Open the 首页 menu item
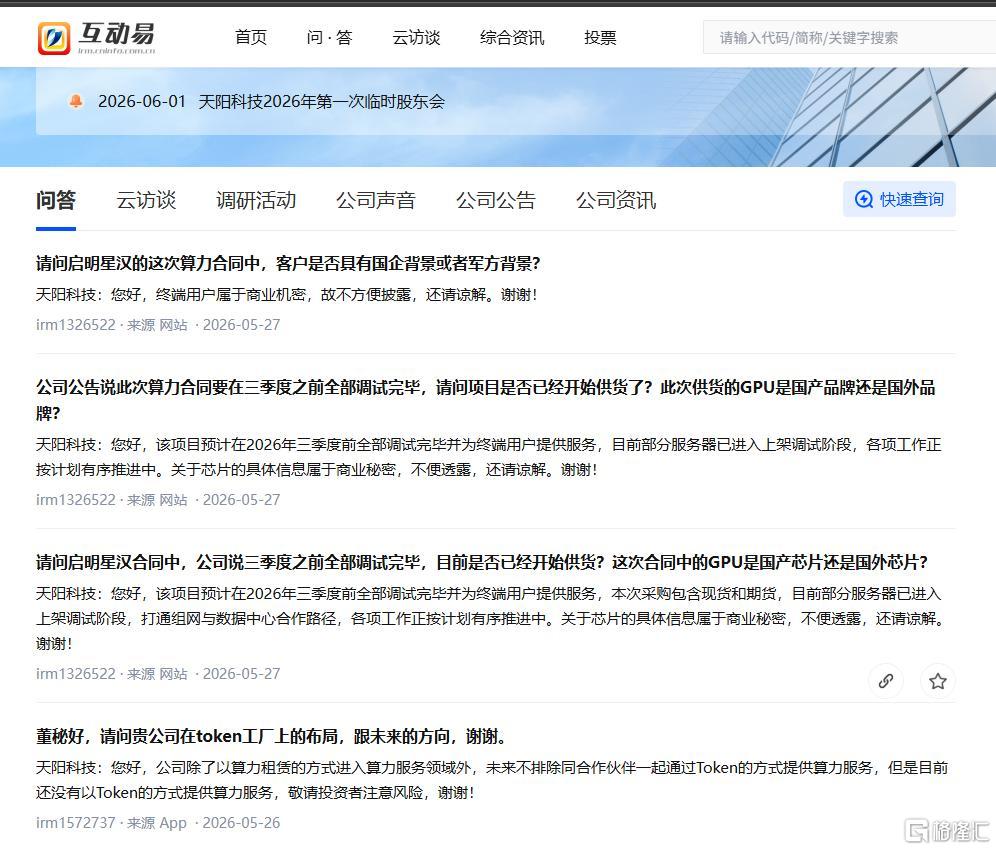Viewport: 996px width, 851px height. click(250, 37)
